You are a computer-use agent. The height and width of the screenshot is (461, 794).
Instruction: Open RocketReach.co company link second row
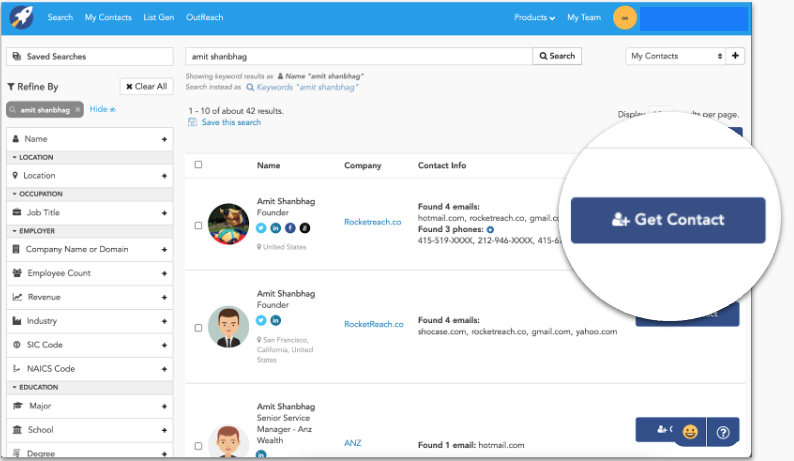coord(374,324)
